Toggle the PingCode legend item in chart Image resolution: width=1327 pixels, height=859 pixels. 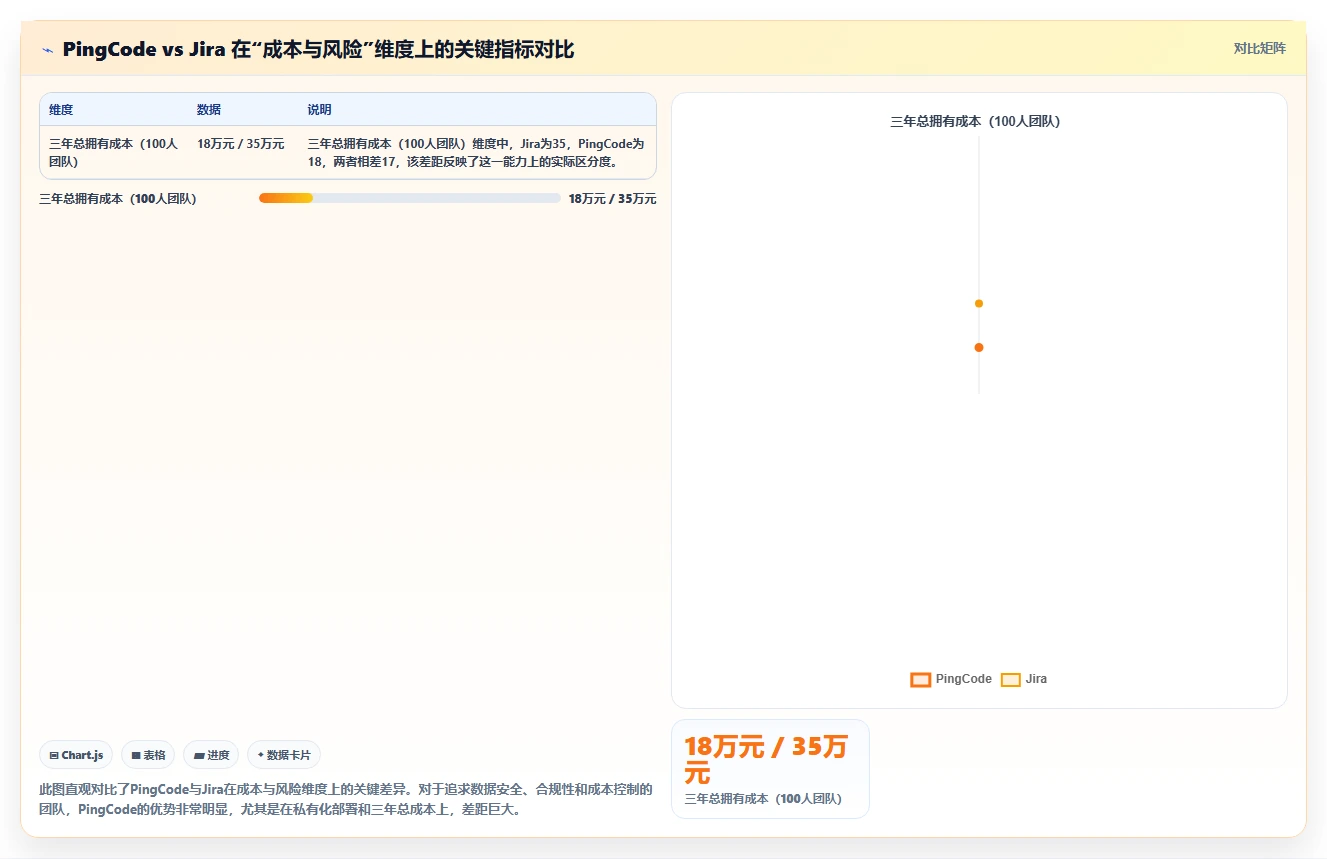(951, 679)
